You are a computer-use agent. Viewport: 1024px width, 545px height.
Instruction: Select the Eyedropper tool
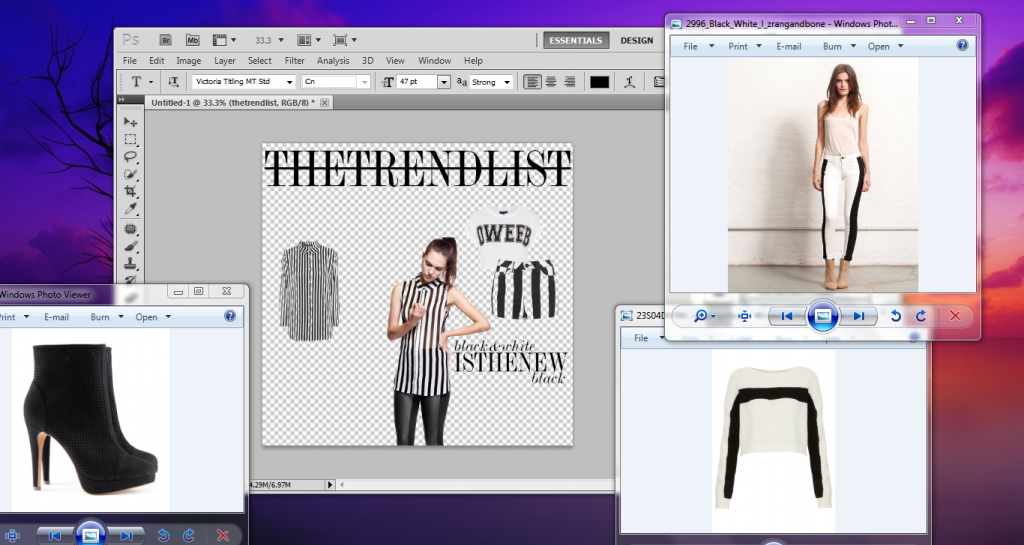coord(131,209)
